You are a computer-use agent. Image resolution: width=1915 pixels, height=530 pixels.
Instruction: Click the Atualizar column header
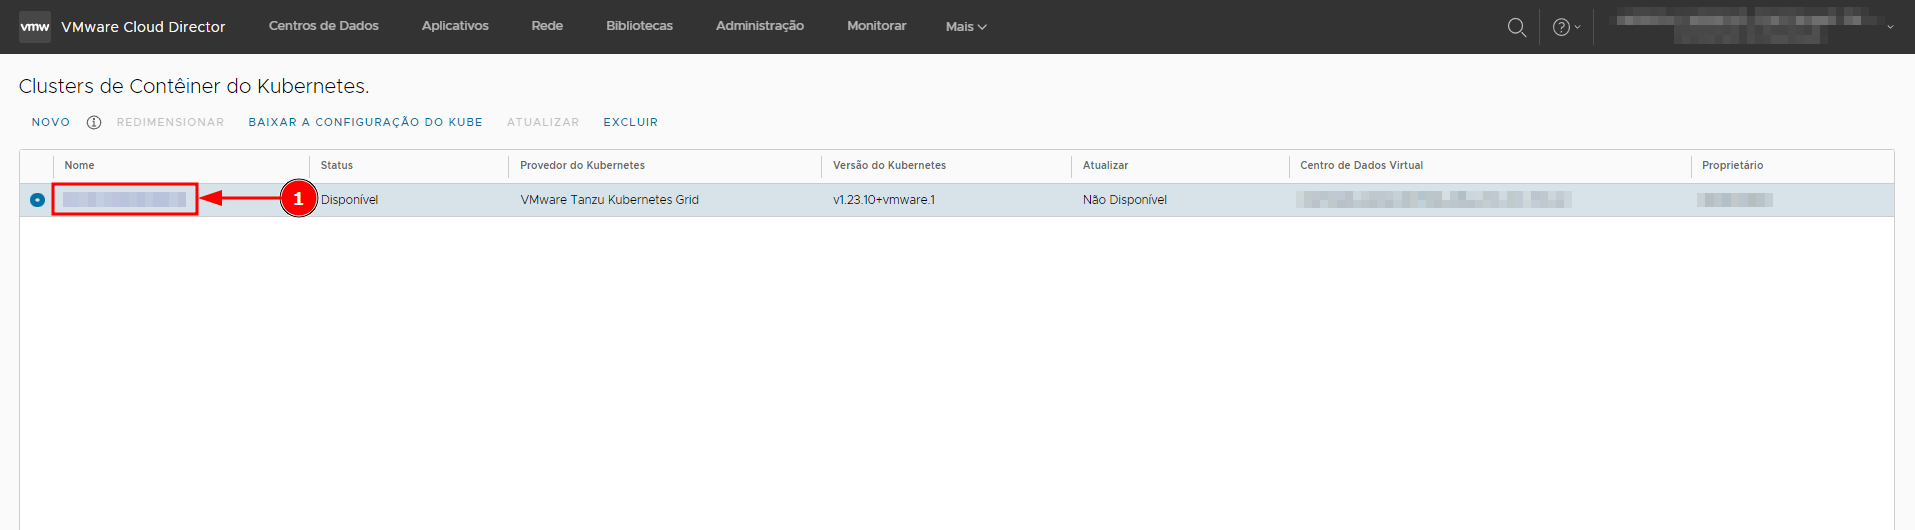(x=1105, y=166)
